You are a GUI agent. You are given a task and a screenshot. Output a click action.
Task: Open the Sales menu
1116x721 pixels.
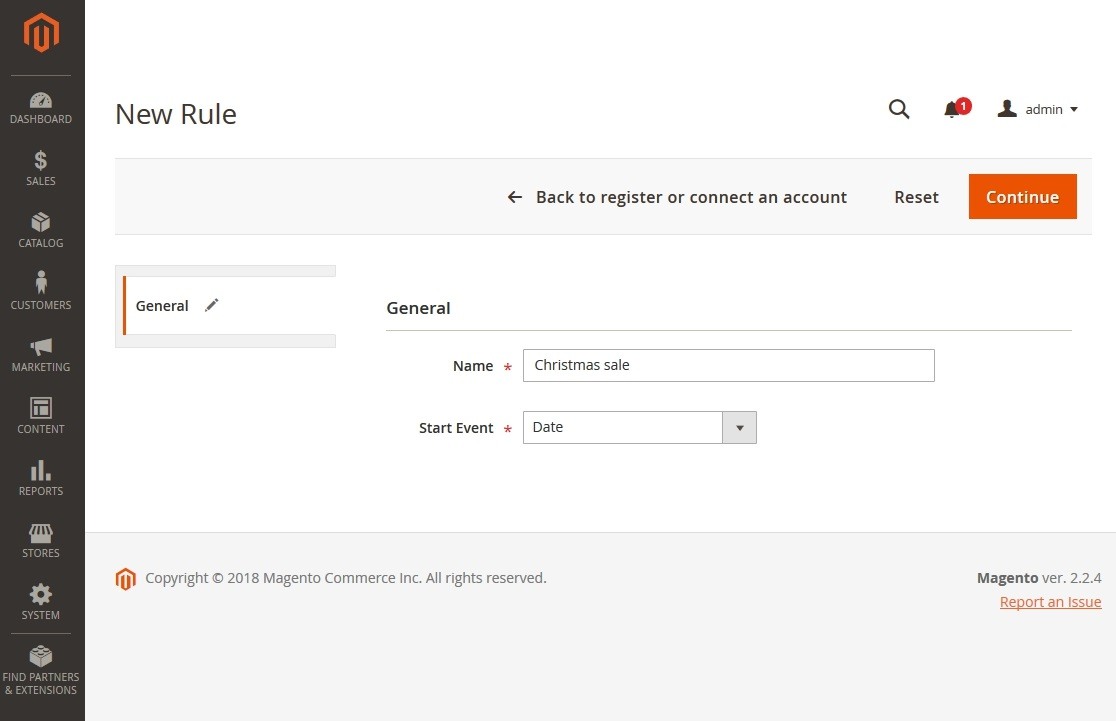click(41, 169)
